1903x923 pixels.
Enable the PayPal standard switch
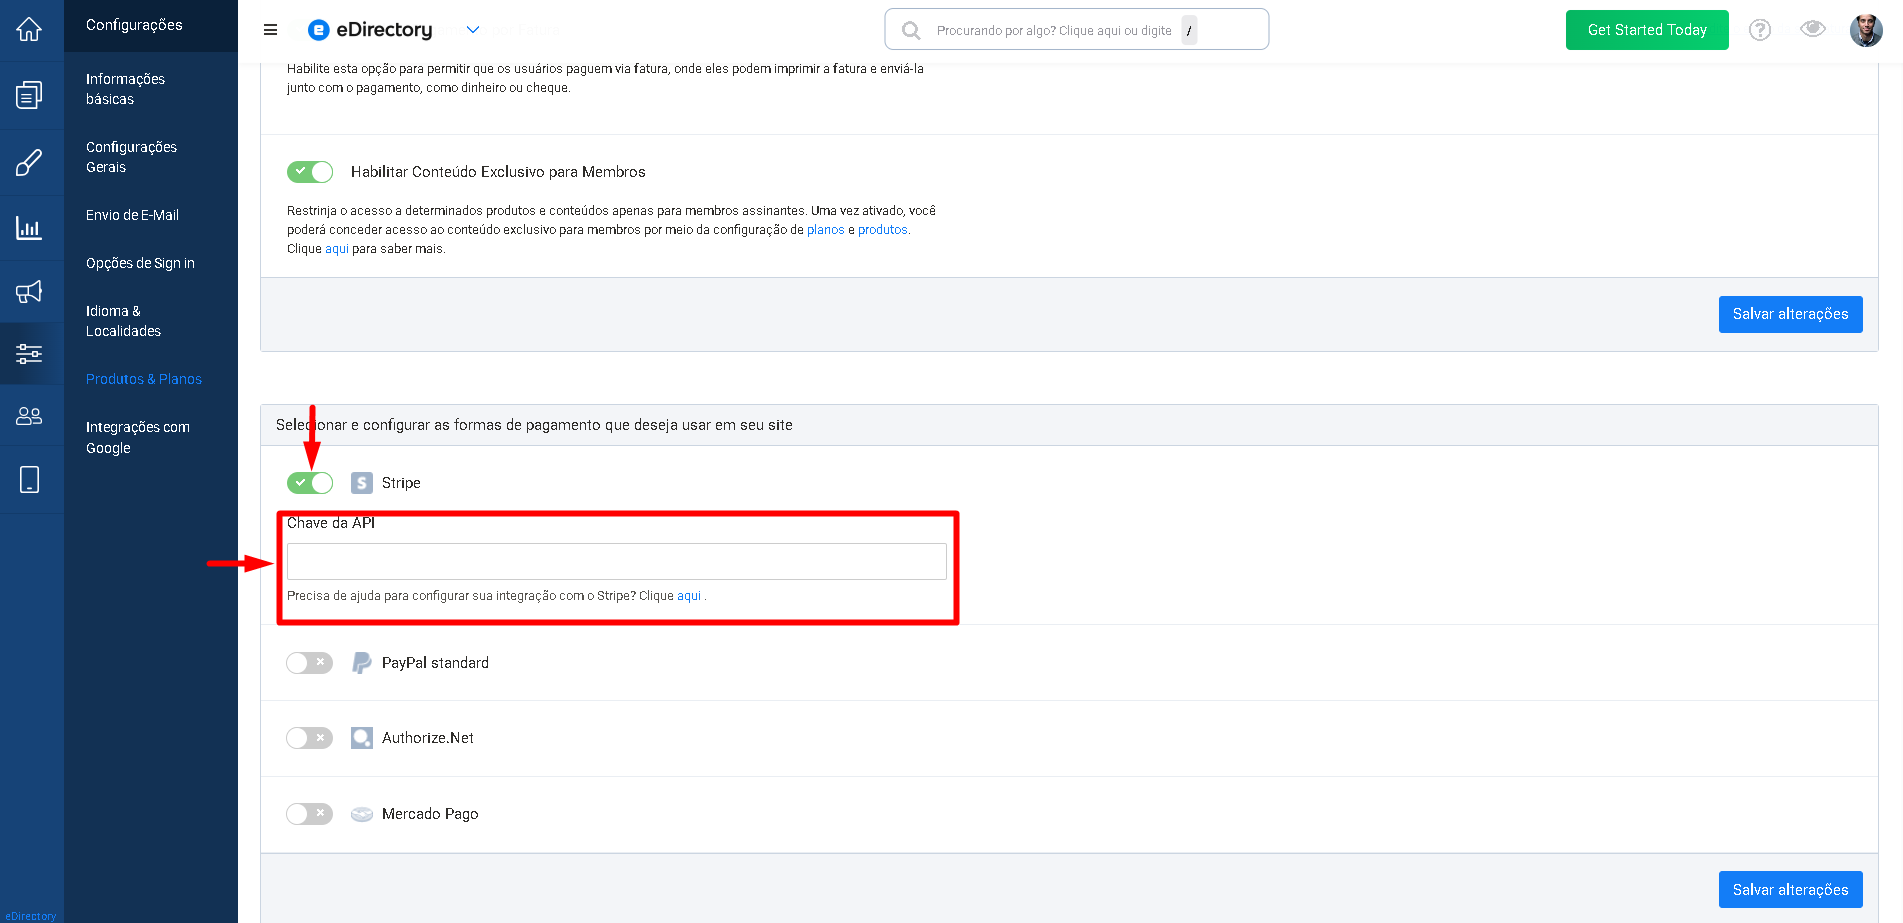(x=309, y=663)
